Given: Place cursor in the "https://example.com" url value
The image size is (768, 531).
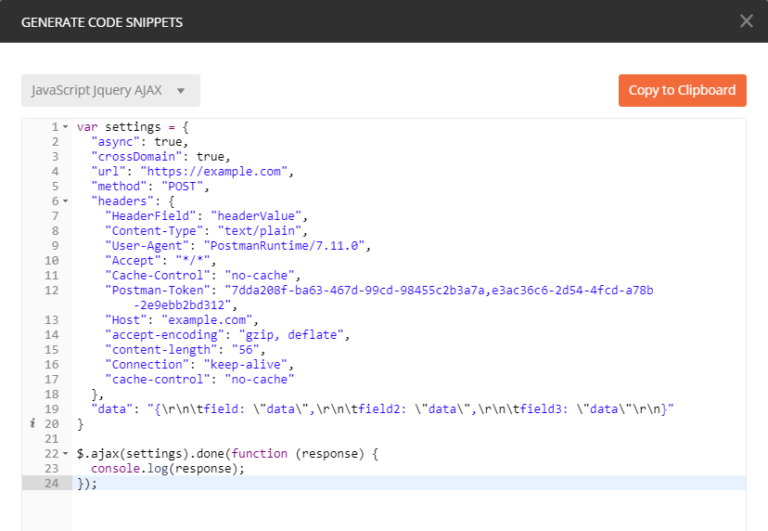Looking at the screenshot, I should (230, 172).
